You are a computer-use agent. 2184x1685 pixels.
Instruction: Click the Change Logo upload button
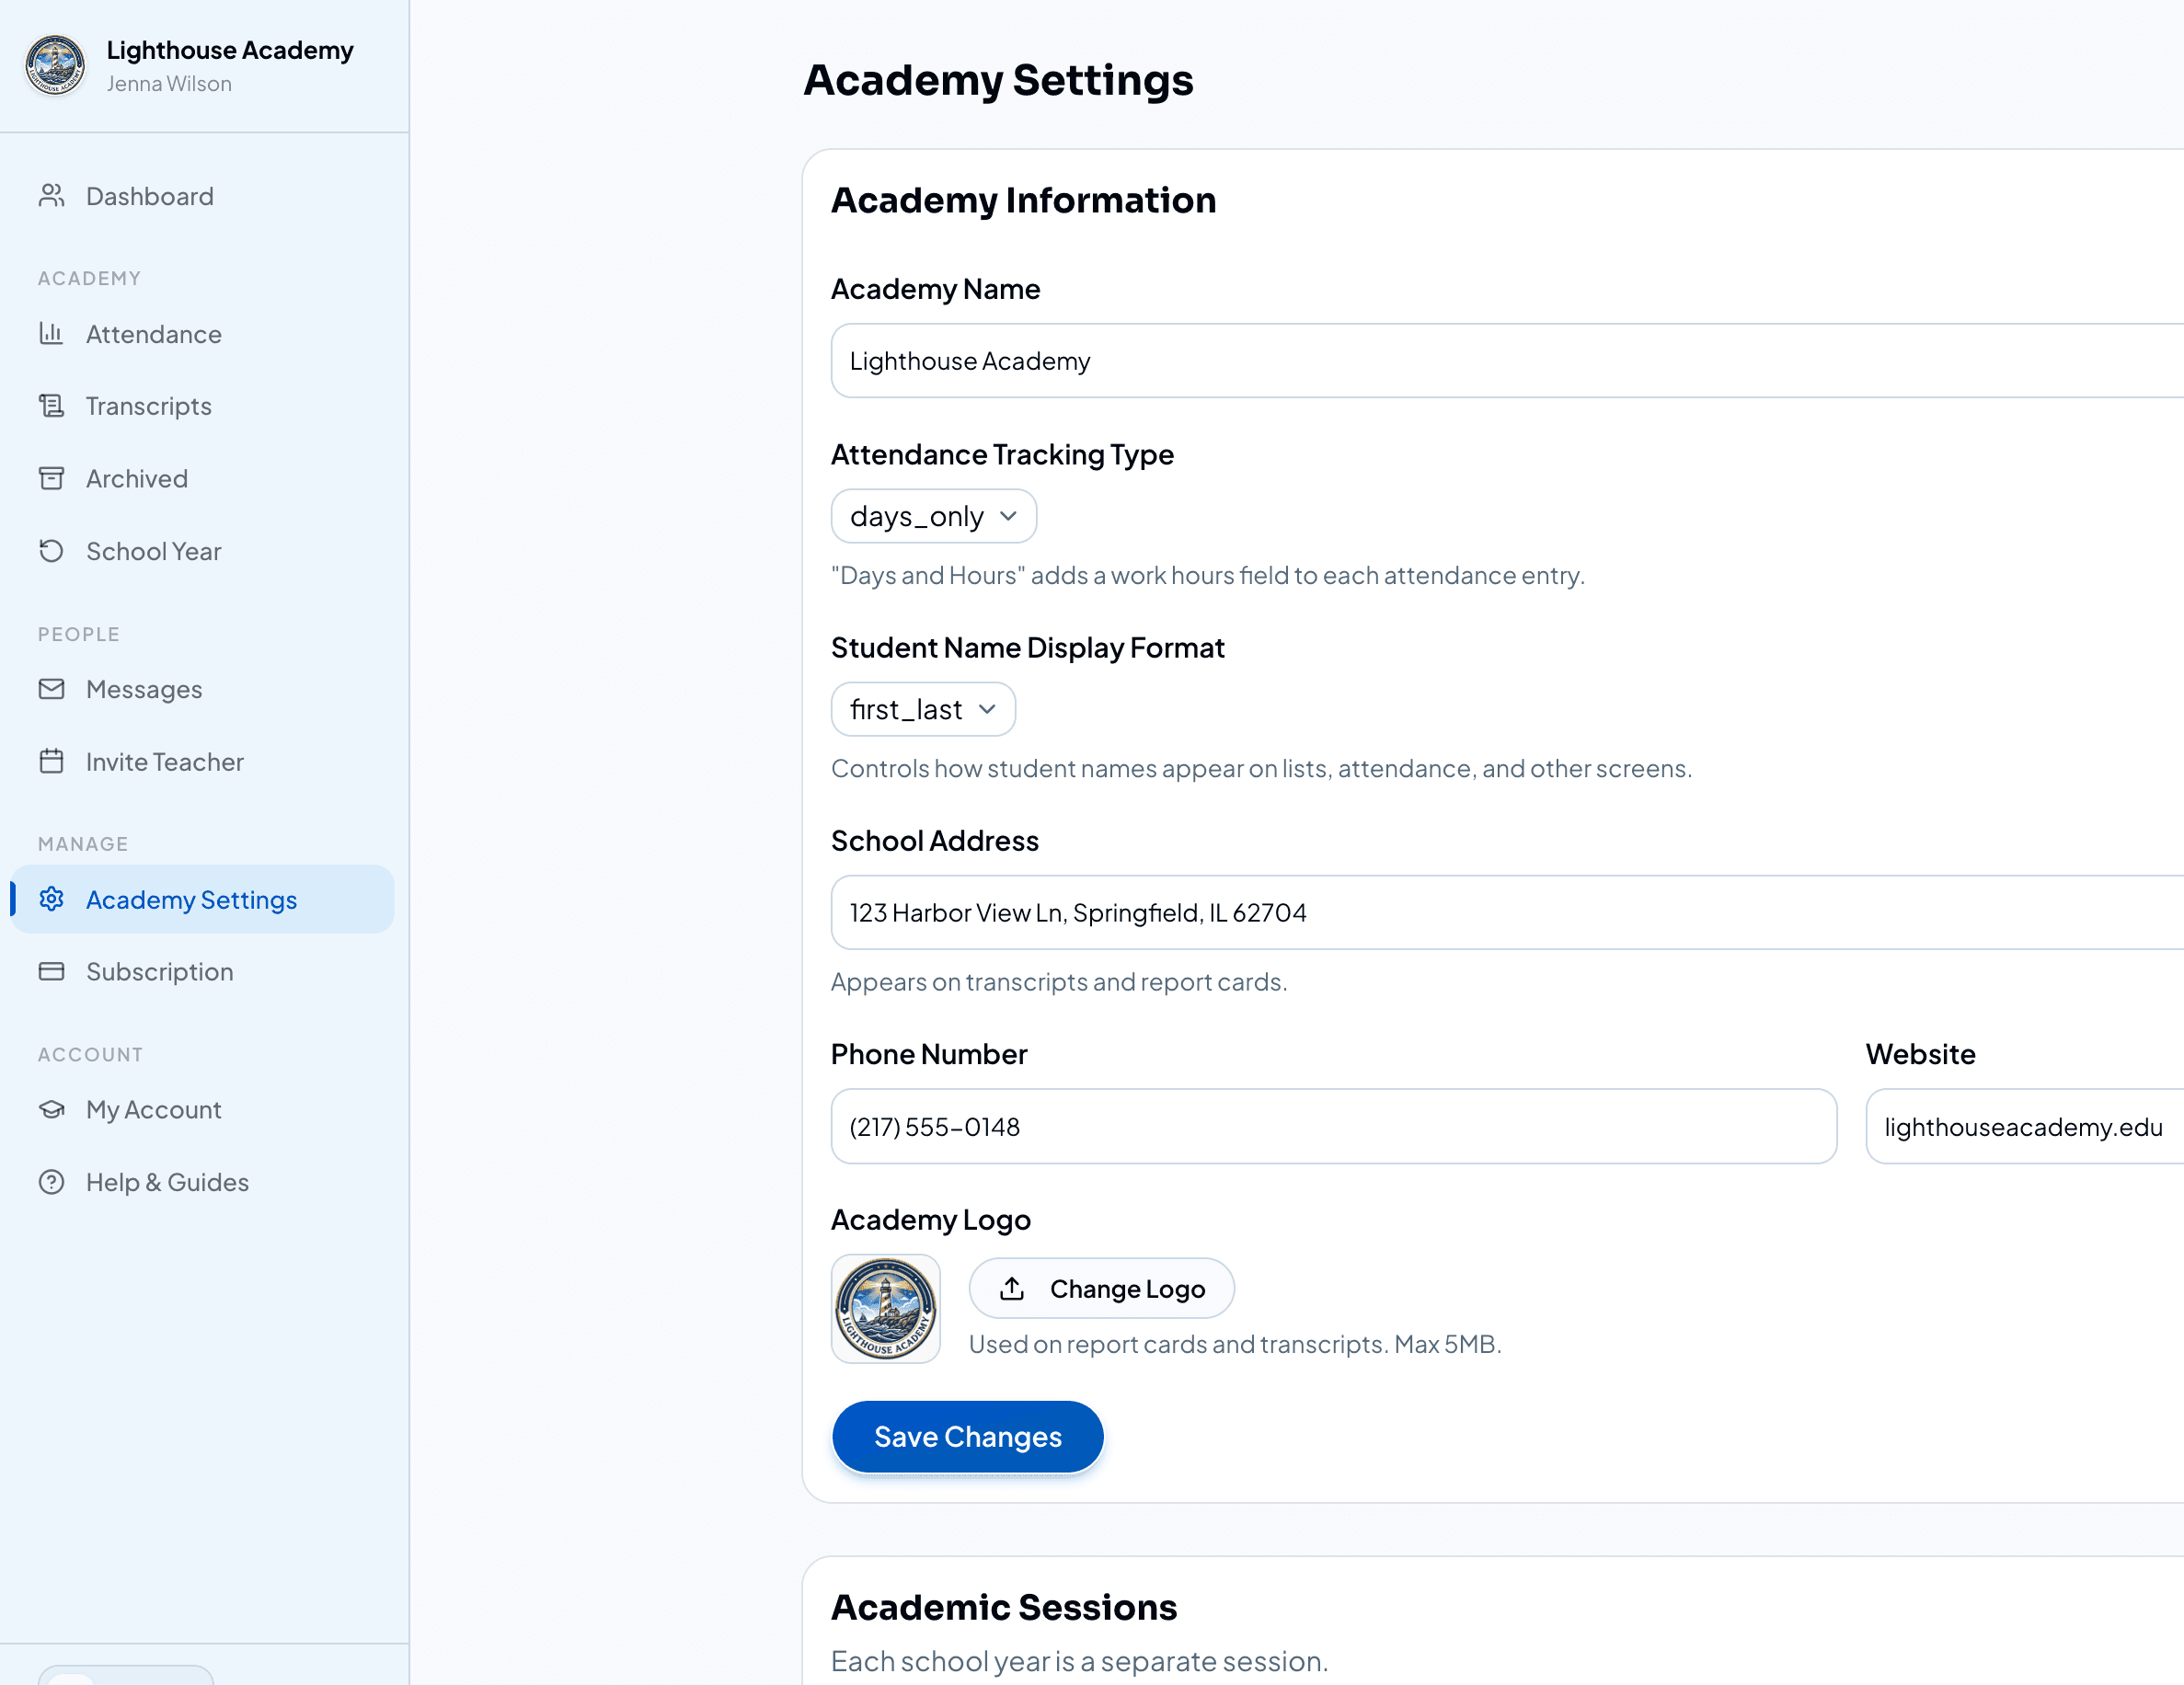point(1101,1288)
